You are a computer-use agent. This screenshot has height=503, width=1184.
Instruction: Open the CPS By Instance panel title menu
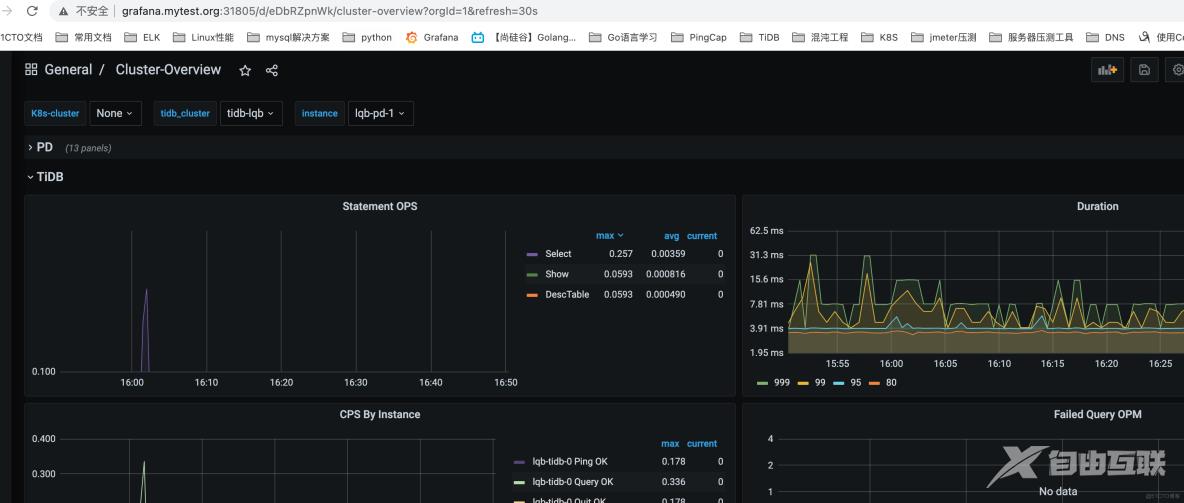380,415
